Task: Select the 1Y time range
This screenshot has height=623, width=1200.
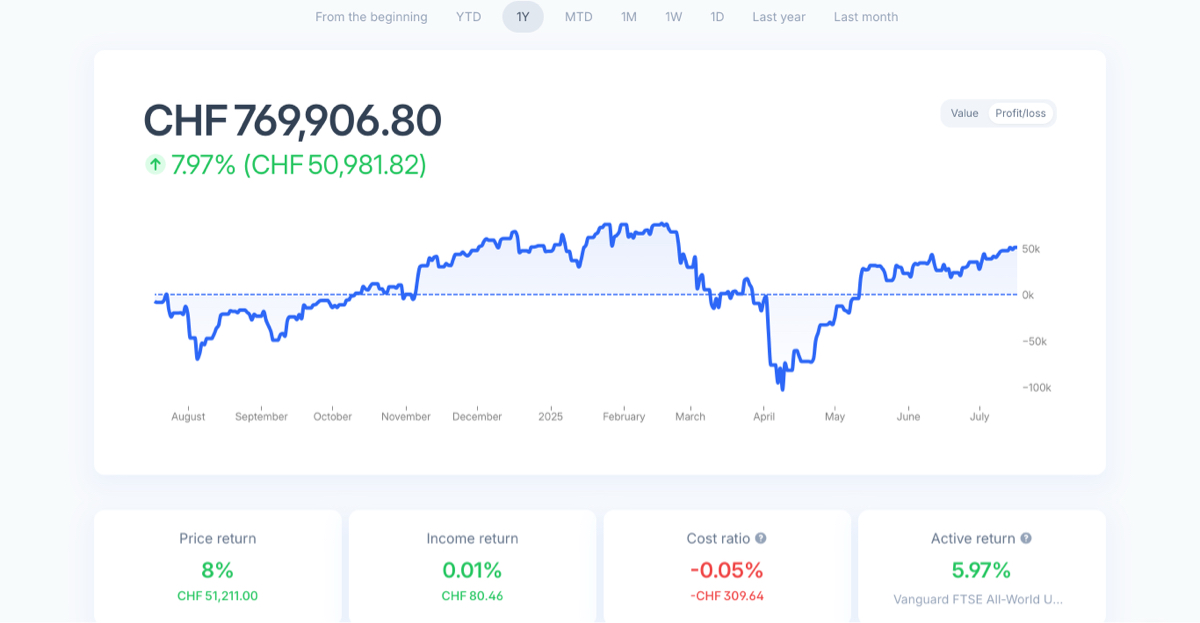Action: point(523,17)
